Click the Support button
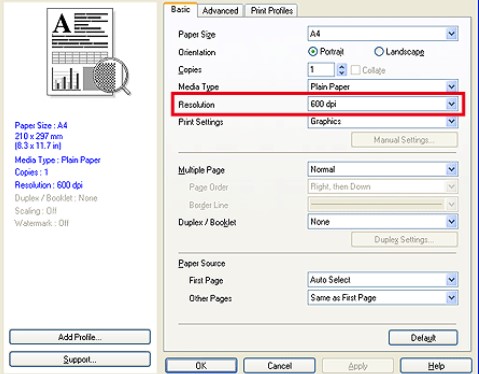The image size is (479, 374). tap(80, 359)
